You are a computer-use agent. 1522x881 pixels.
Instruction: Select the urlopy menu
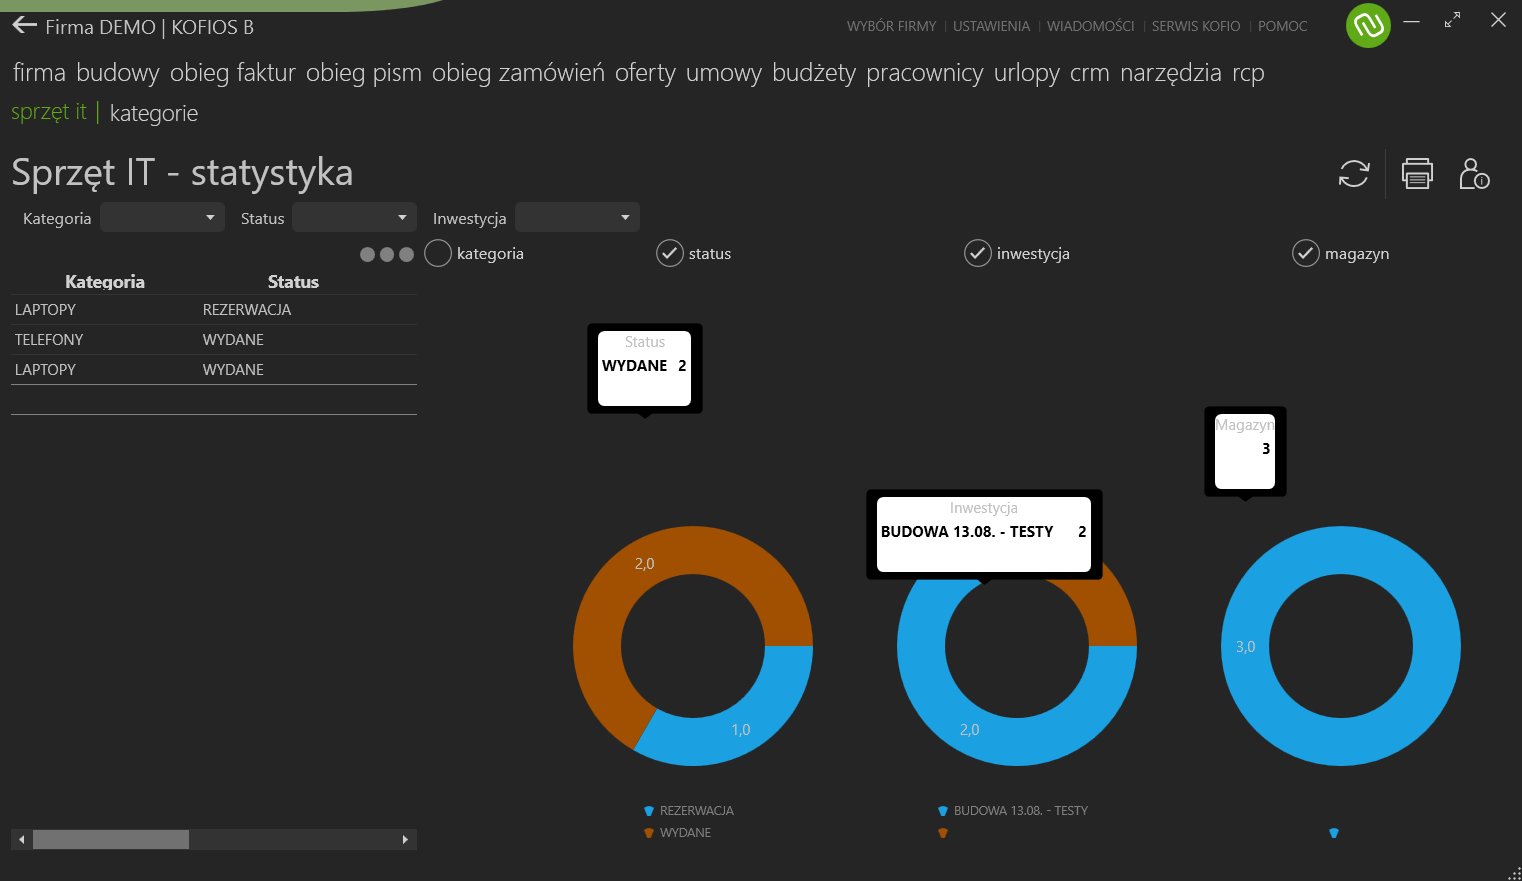coord(1027,73)
